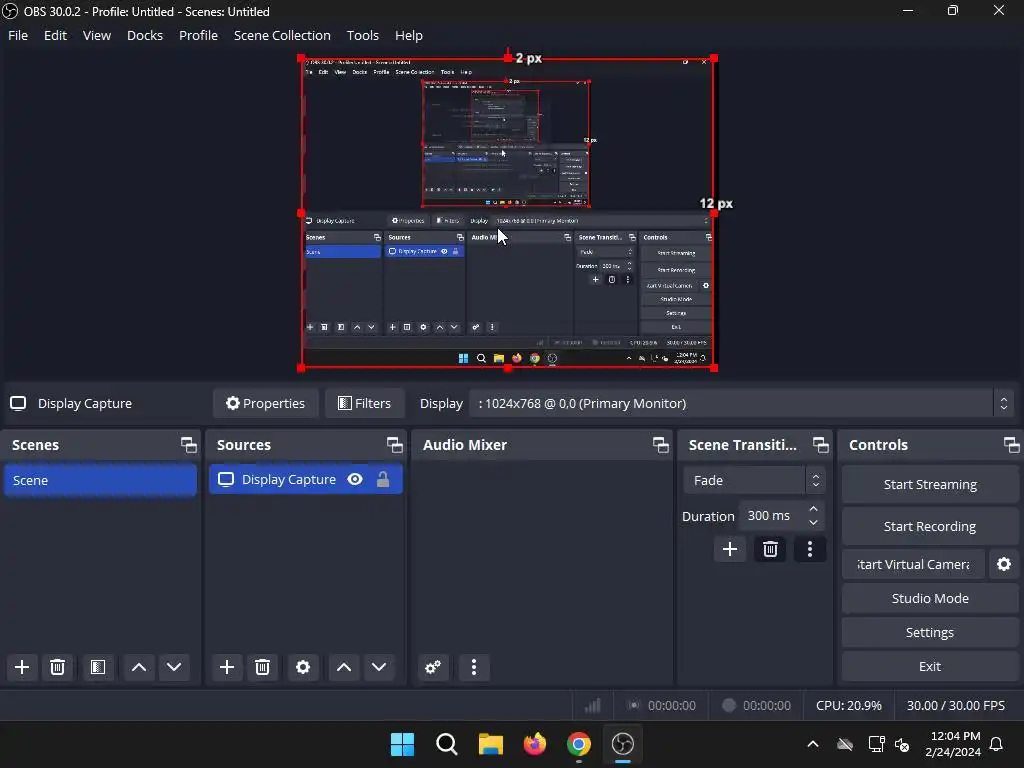The width and height of the screenshot is (1024, 768).
Task: Pop out the Scenes dock
Action: tap(189, 445)
